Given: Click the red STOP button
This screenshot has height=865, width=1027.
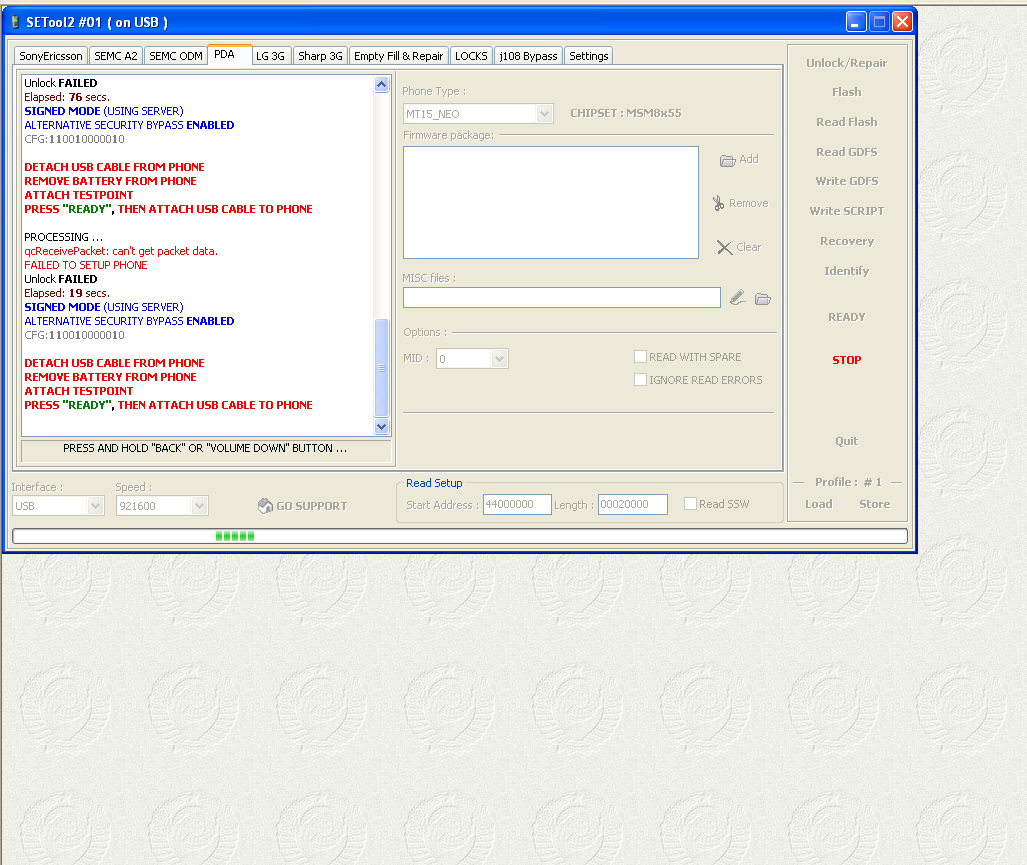Looking at the screenshot, I should pos(846,360).
